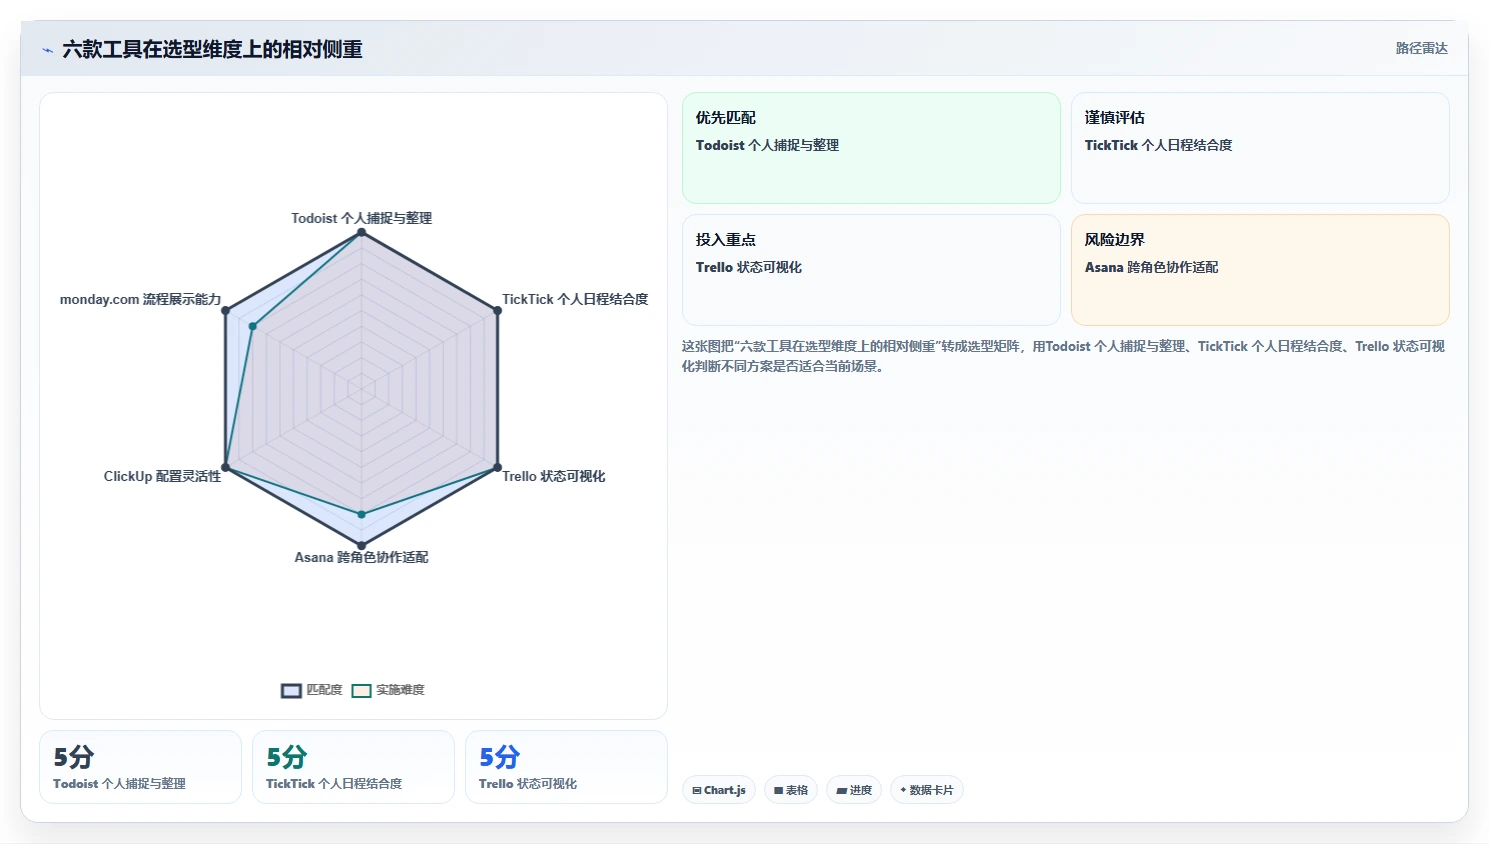Click the 数据卡片 tag chip
Viewport: 1489px width, 844px height.
927,790
